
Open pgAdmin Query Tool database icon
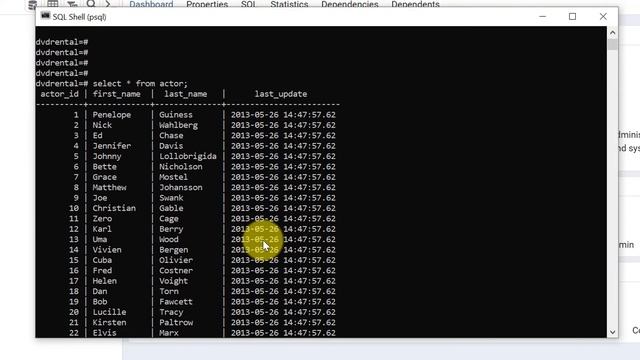[x=33, y=4]
